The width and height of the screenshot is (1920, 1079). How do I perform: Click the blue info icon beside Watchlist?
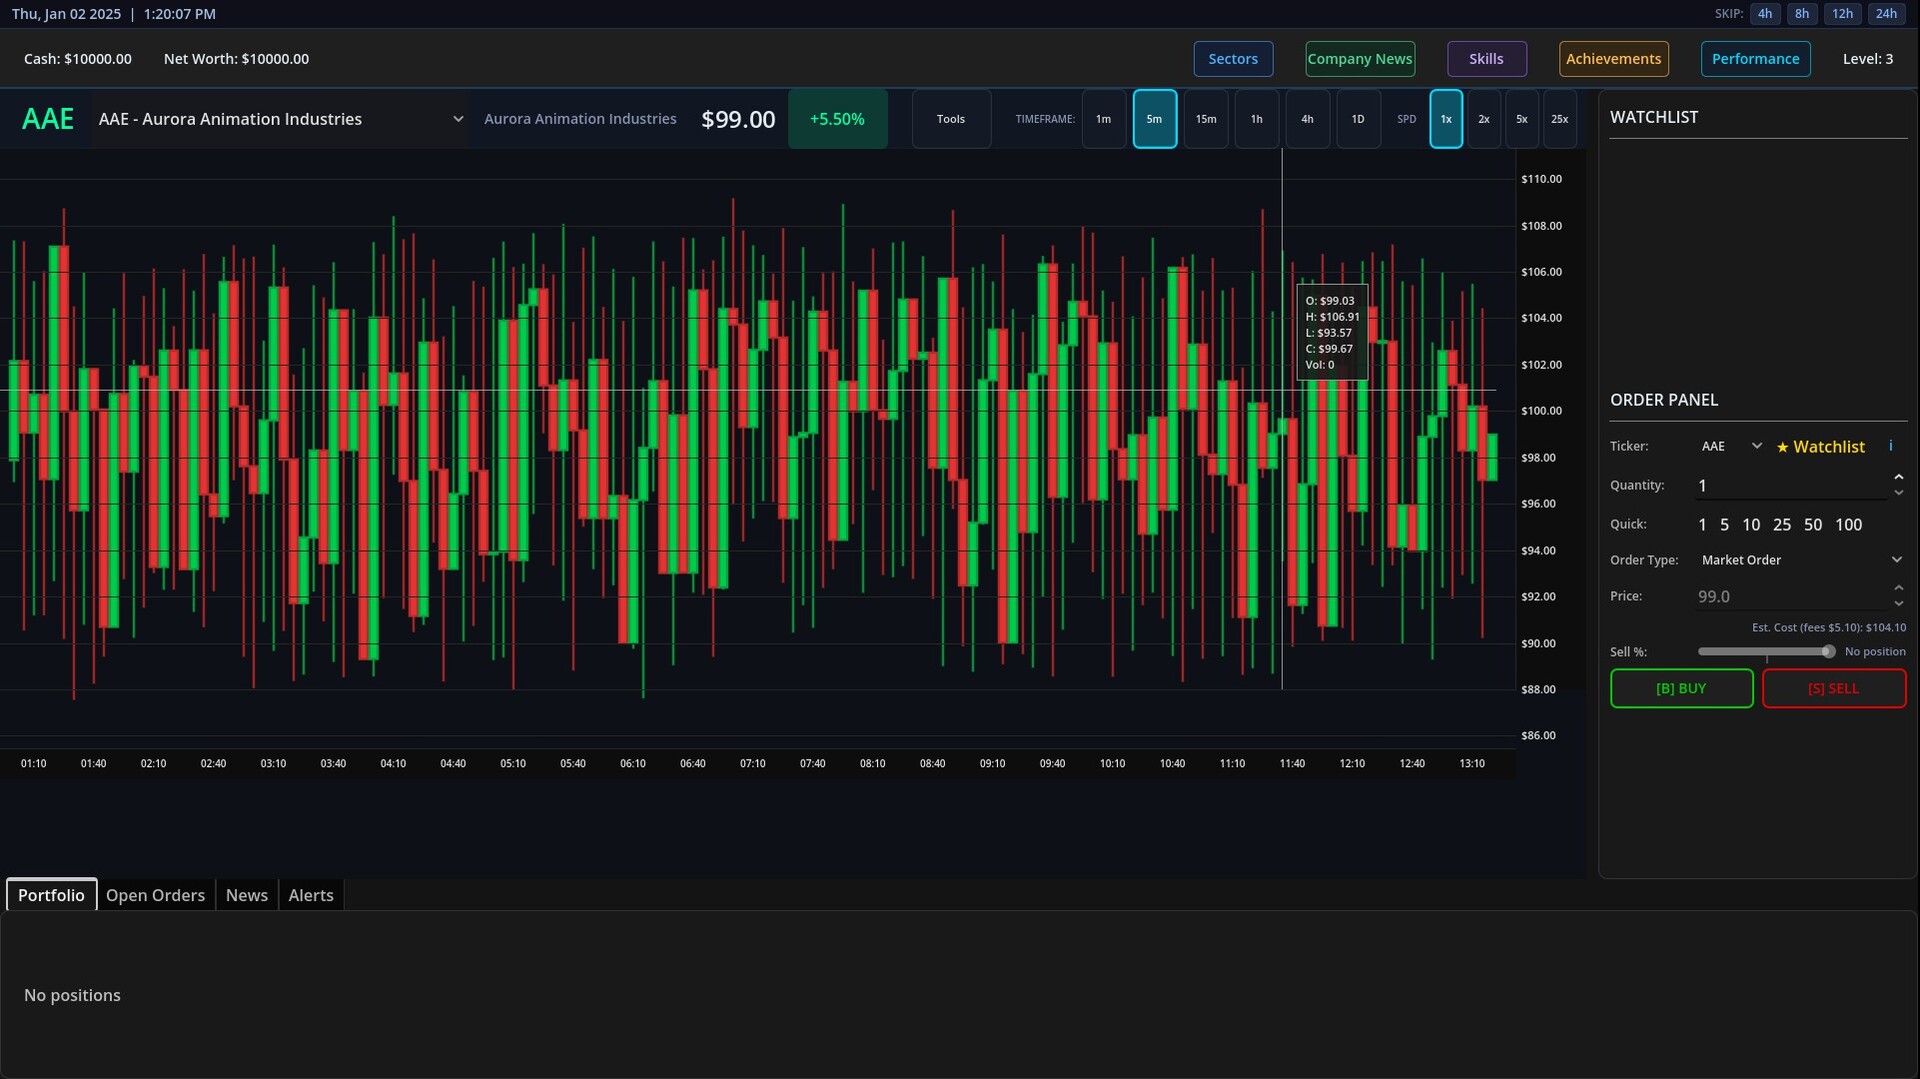pos(1890,446)
